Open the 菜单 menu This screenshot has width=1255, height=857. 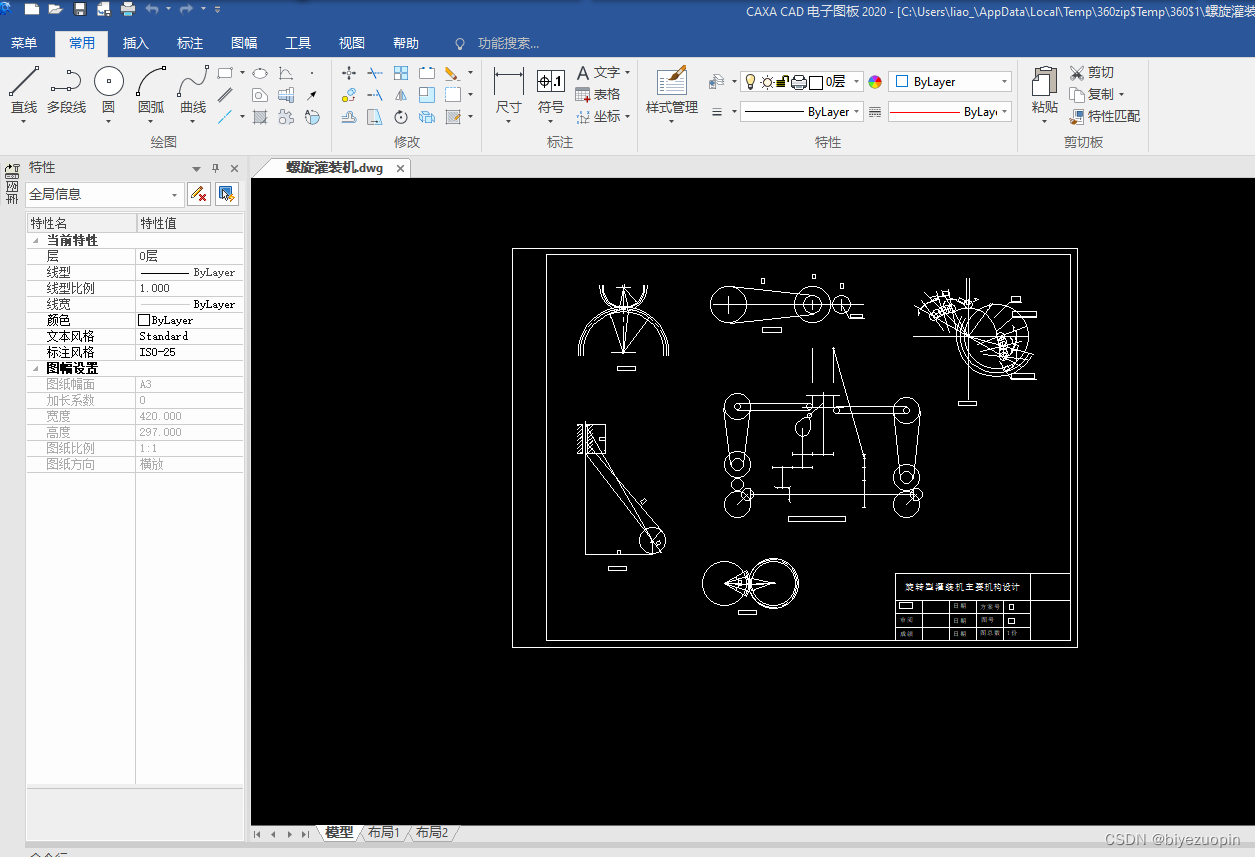point(24,43)
